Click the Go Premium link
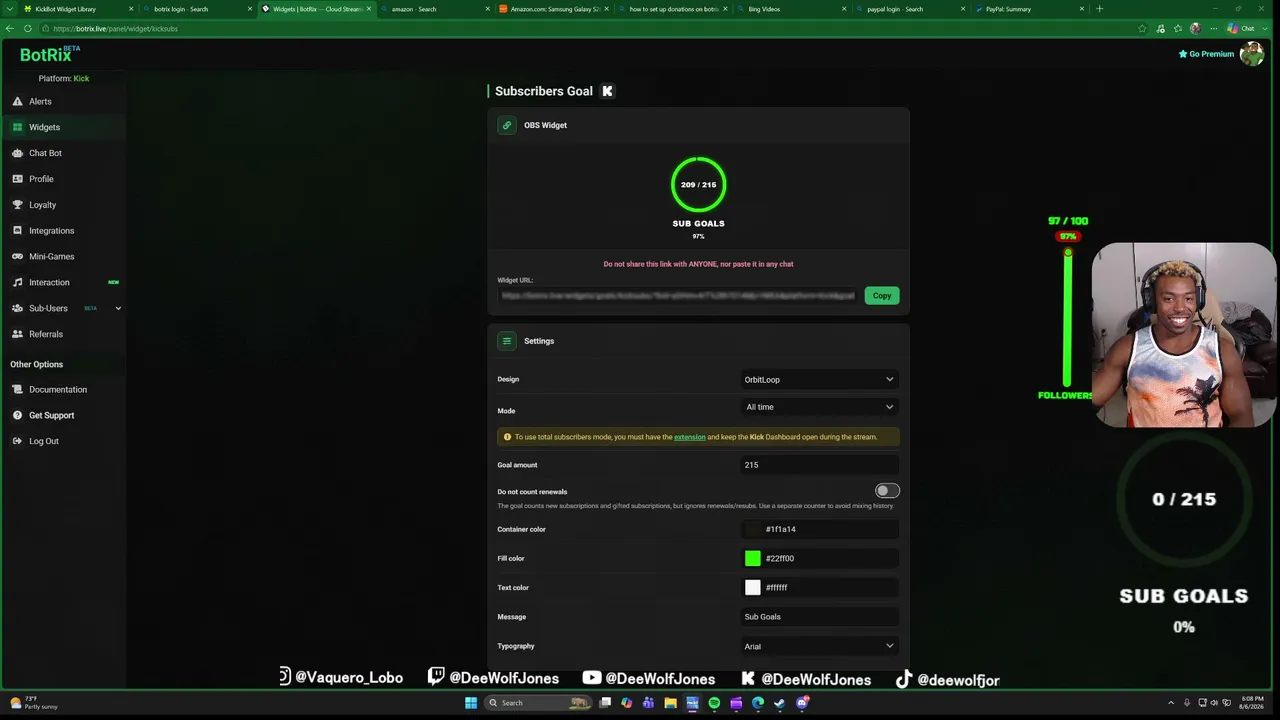Viewport: 1280px width, 720px height. click(x=1207, y=54)
